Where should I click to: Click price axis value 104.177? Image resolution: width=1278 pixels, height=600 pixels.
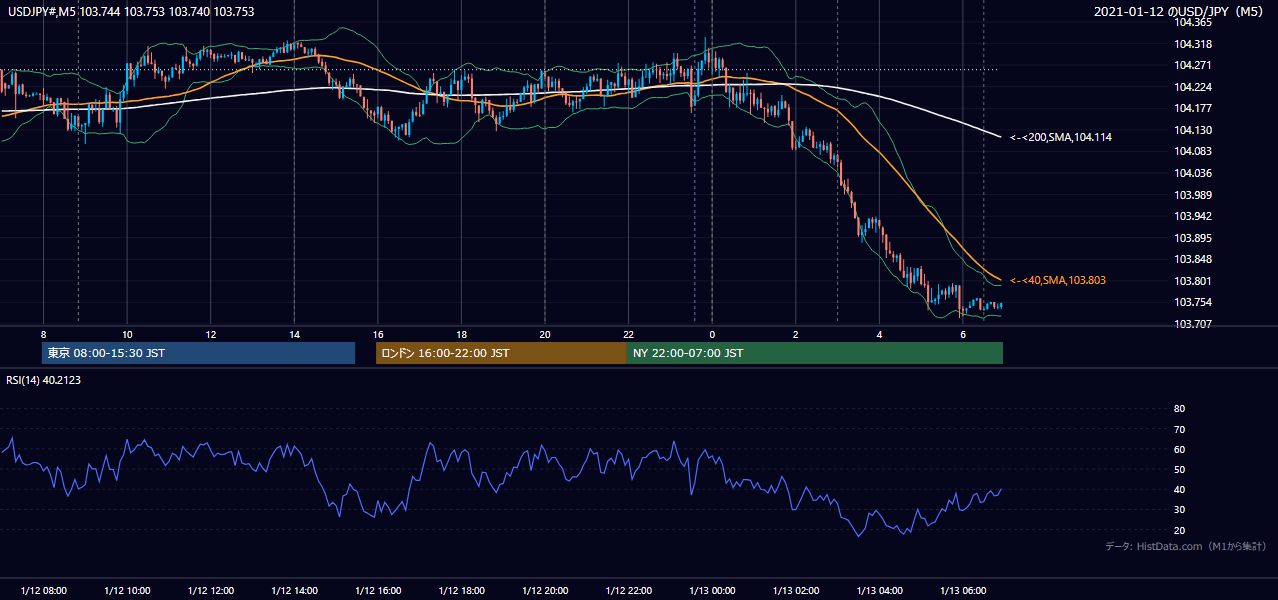tap(1193, 108)
